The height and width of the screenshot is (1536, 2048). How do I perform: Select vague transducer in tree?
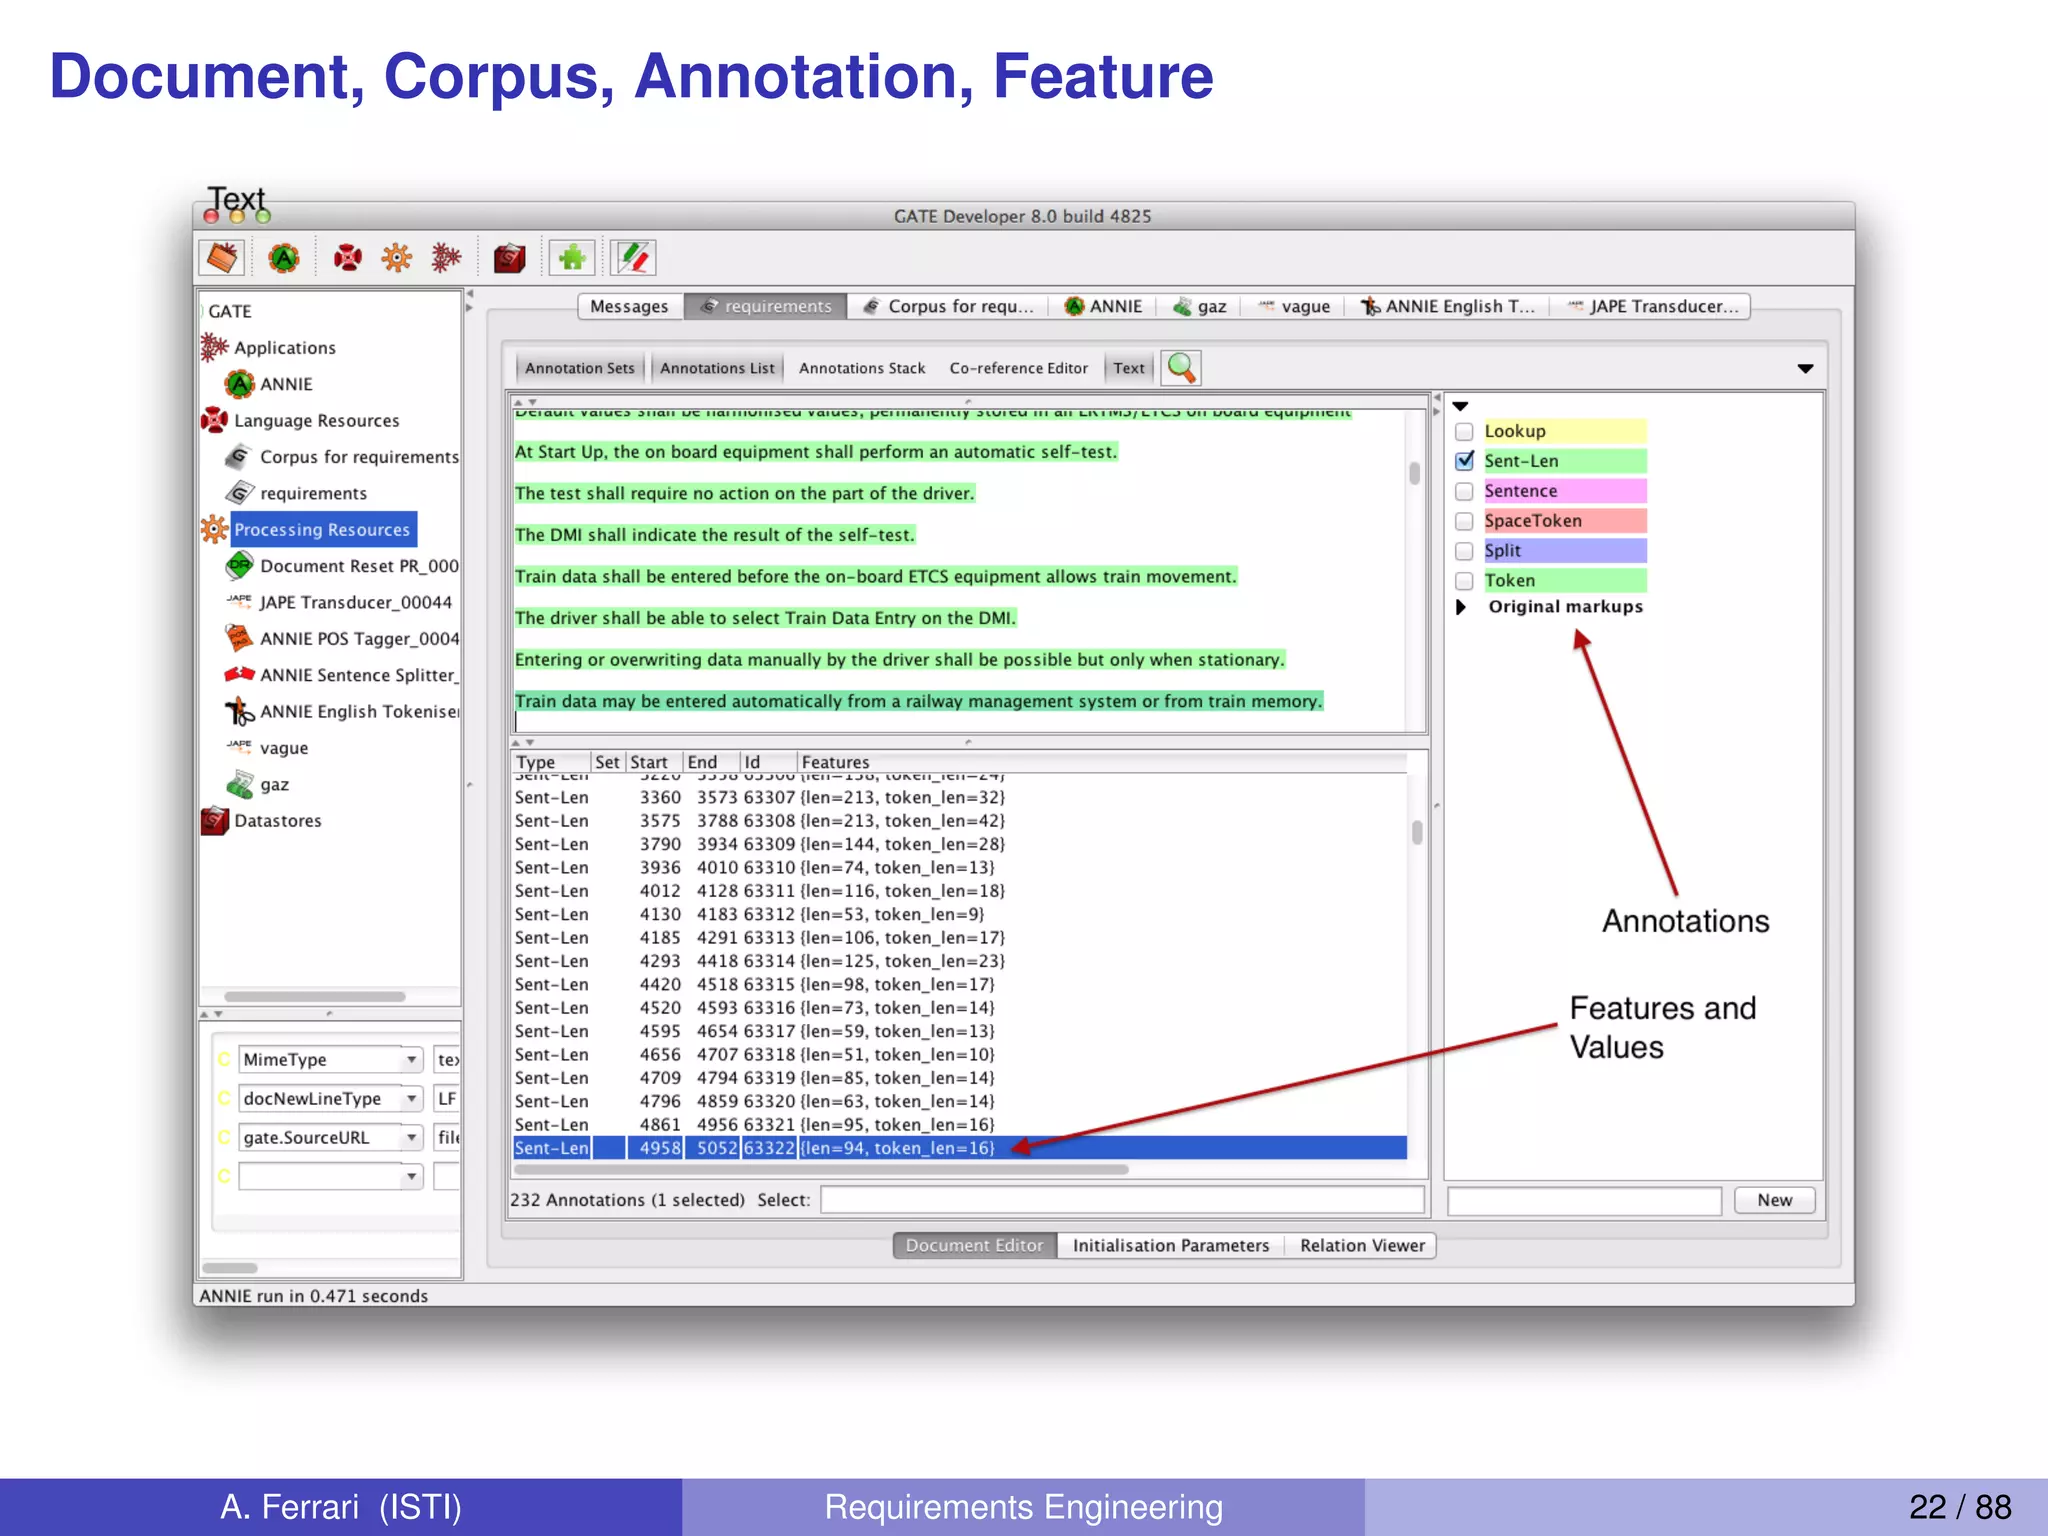tap(283, 748)
